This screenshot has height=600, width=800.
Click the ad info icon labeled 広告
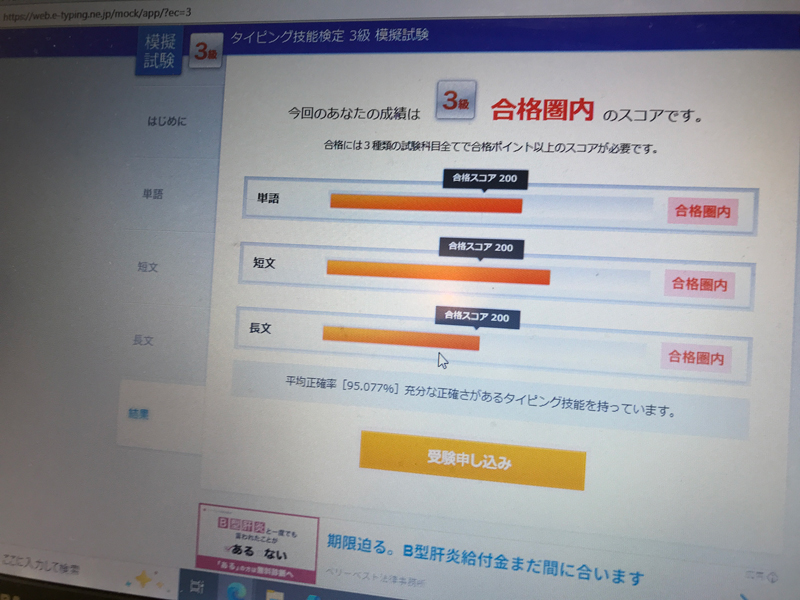coord(762,577)
